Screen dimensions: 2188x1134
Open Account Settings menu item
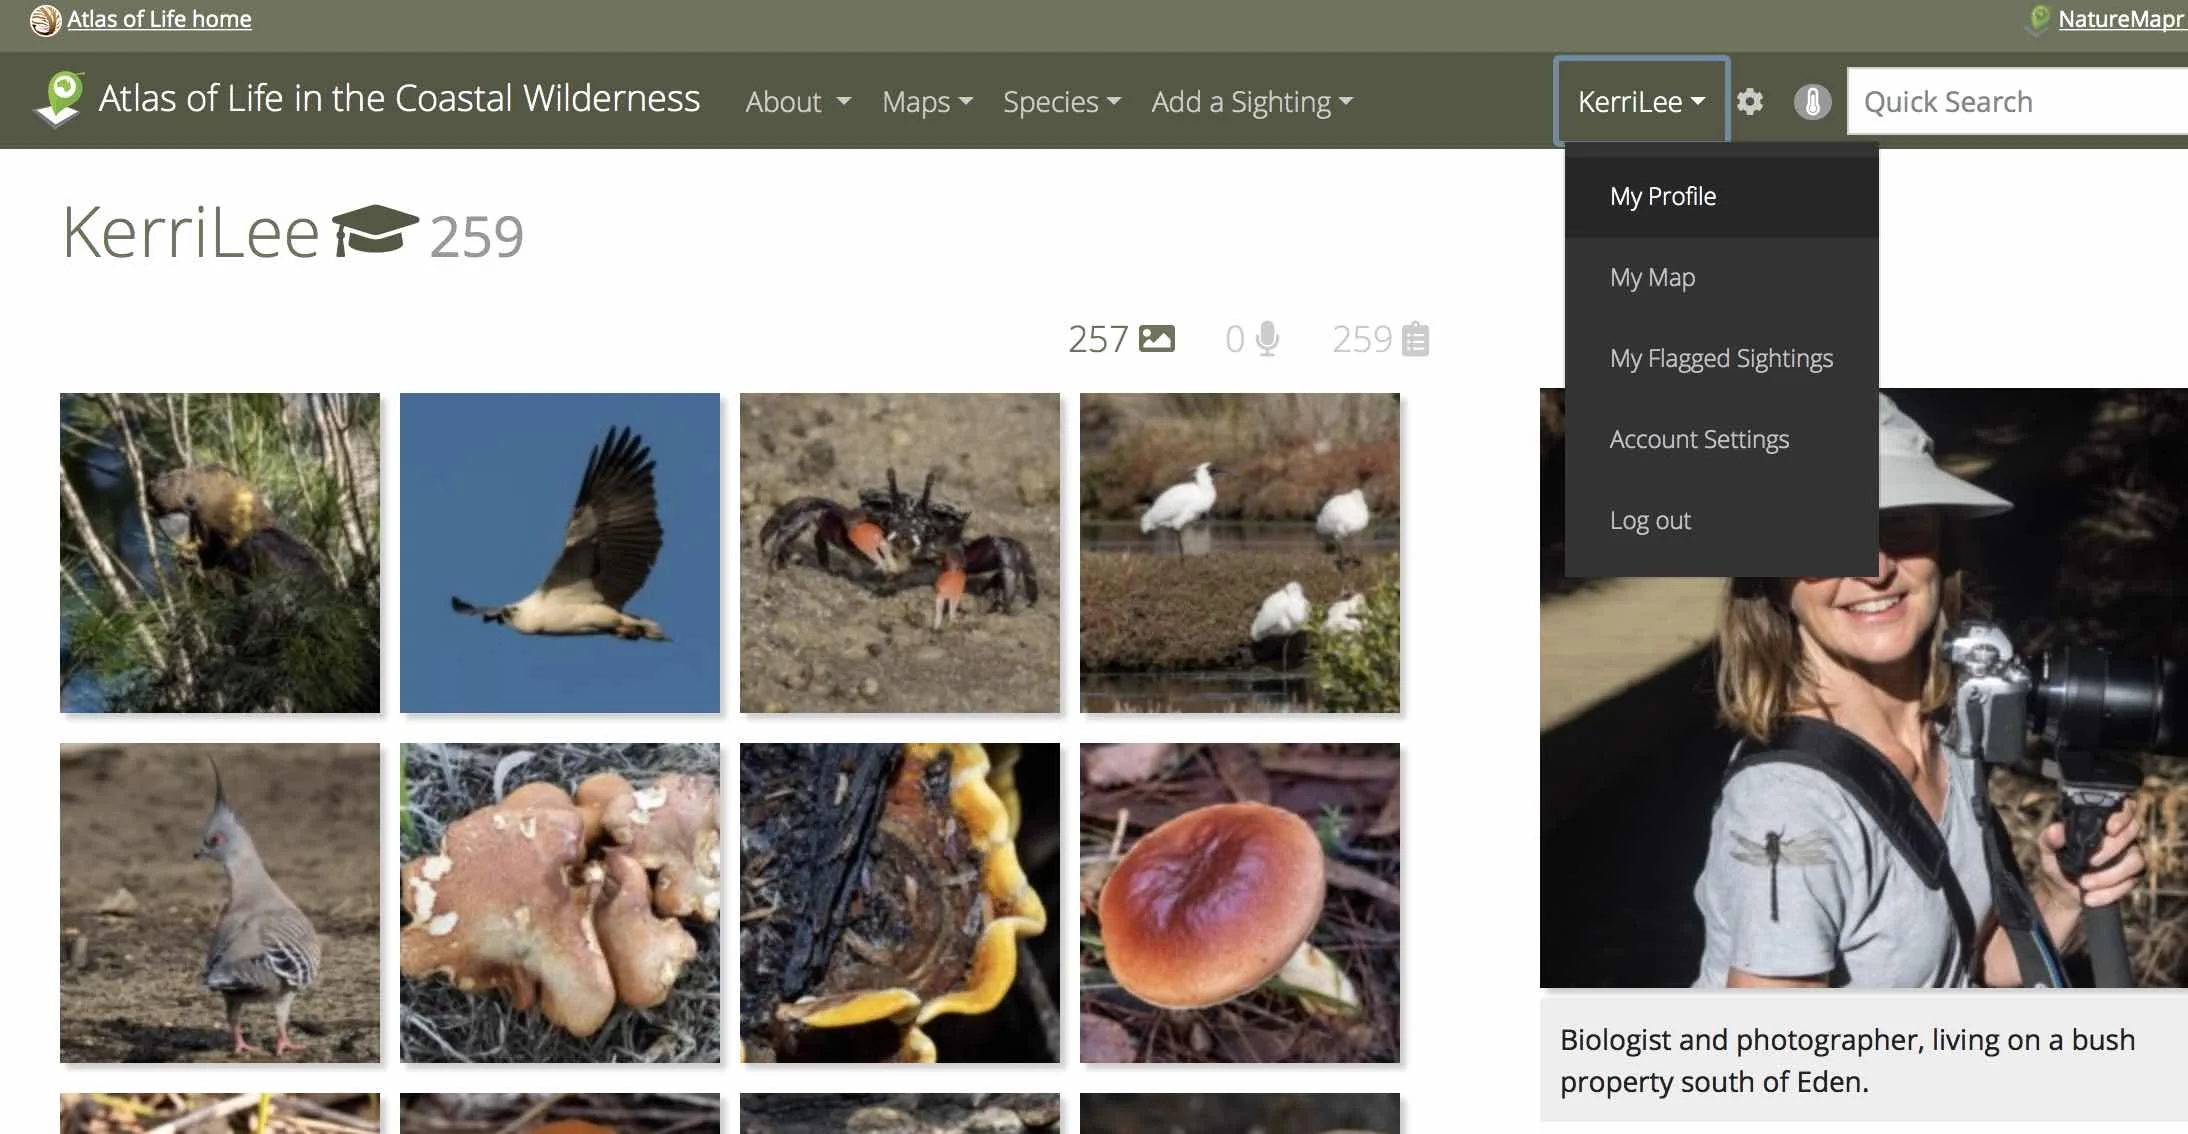click(1721, 439)
